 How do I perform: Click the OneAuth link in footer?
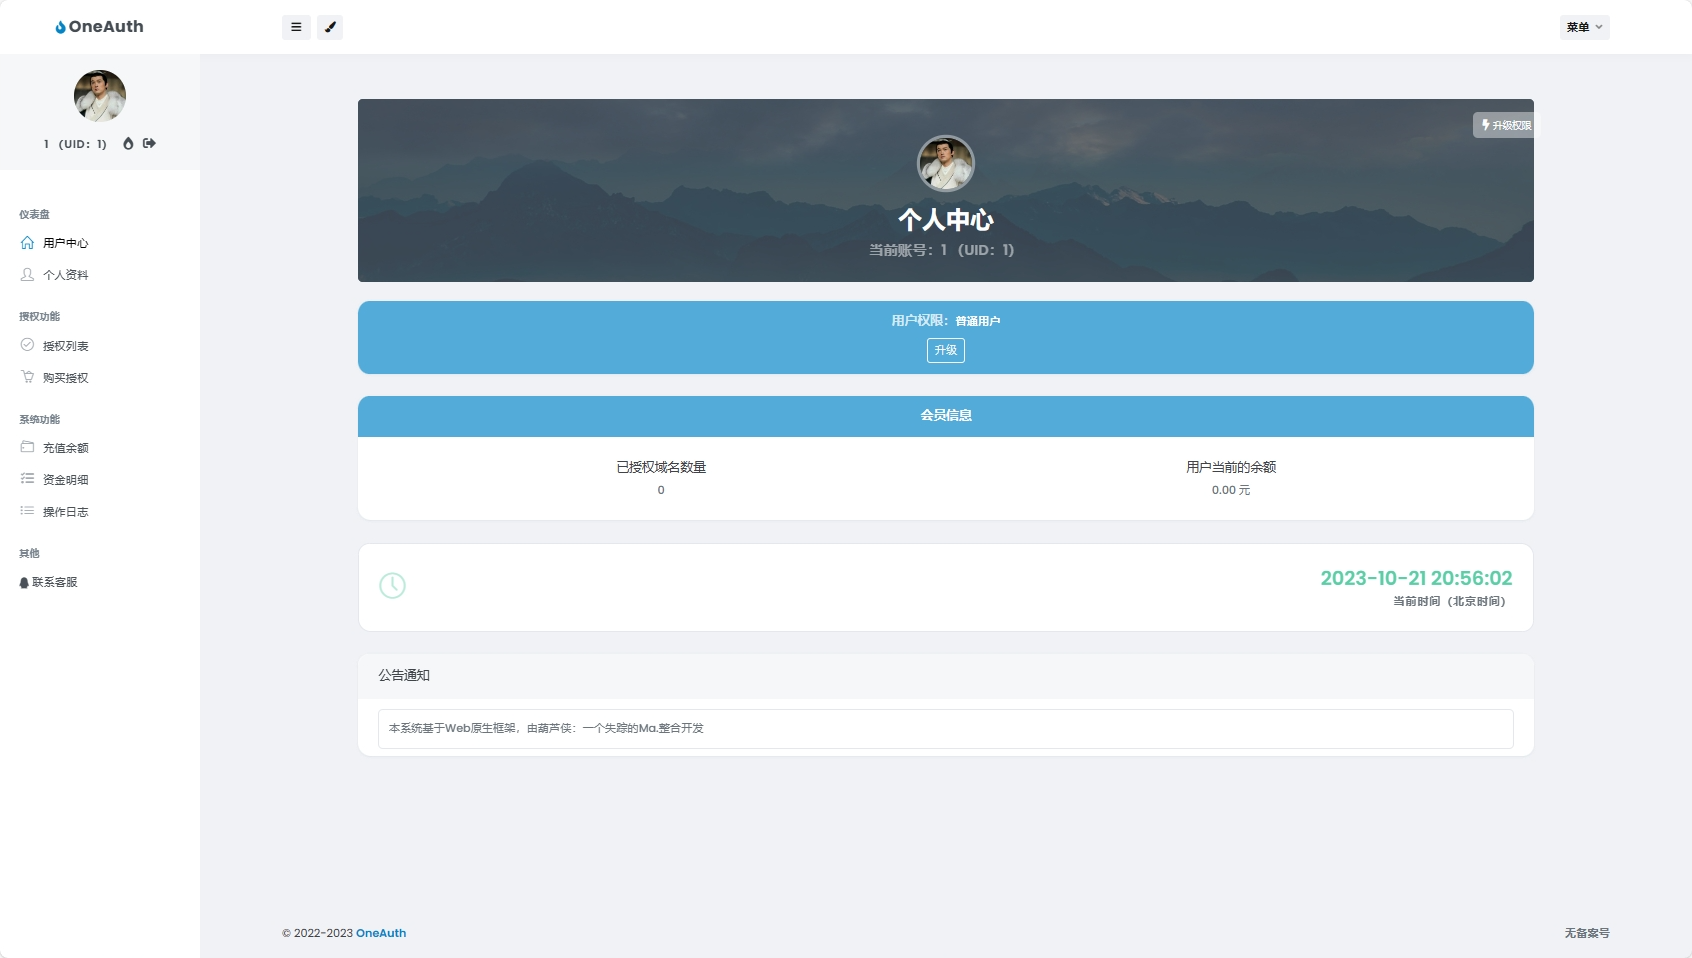381,933
